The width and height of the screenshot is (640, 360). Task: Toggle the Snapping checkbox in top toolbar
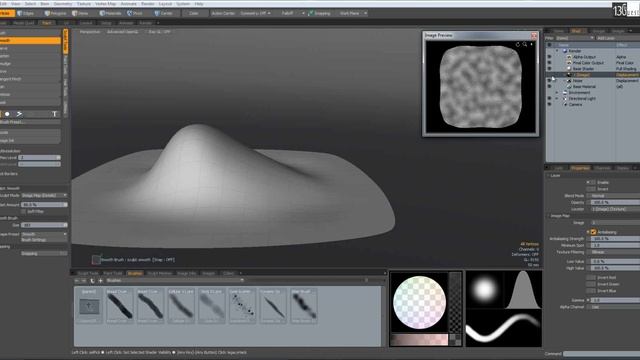(x=311, y=13)
